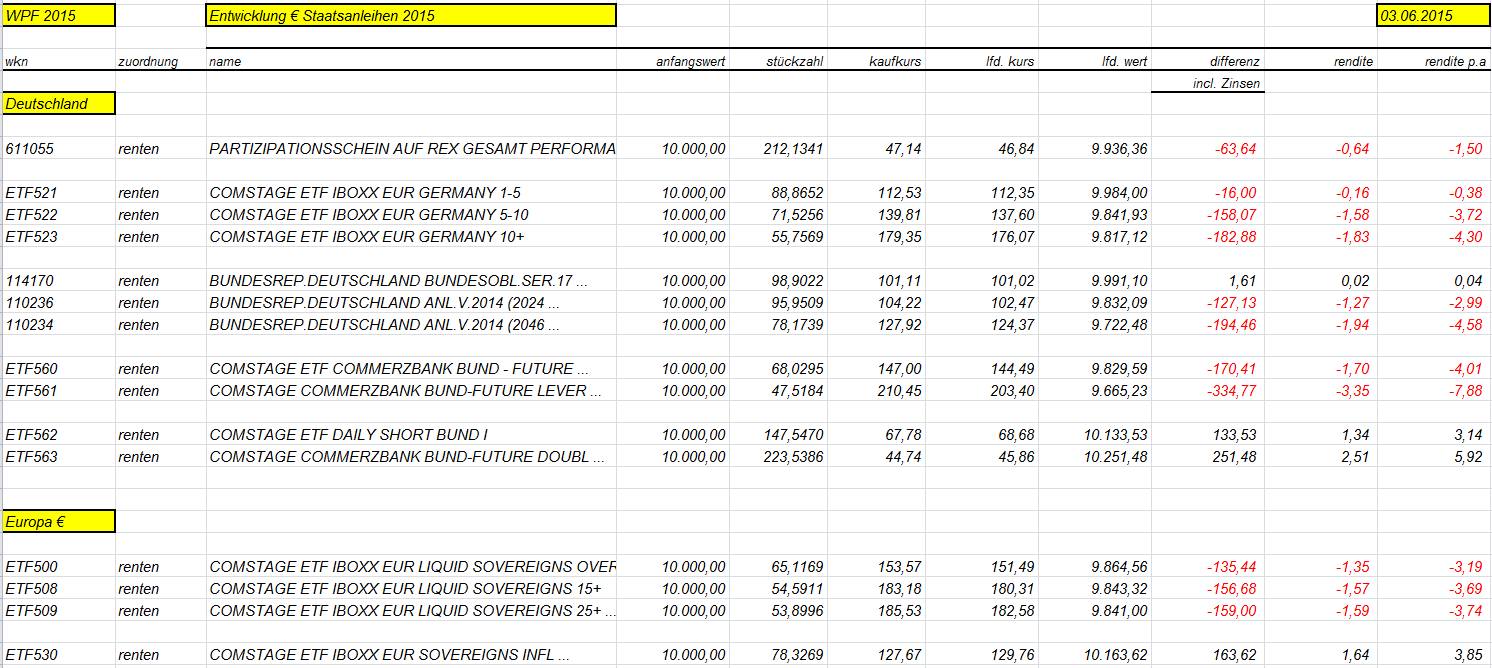The height and width of the screenshot is (668, 1492).
Task: Click wkn cell ETF509
Action: (x=58, y=611)
